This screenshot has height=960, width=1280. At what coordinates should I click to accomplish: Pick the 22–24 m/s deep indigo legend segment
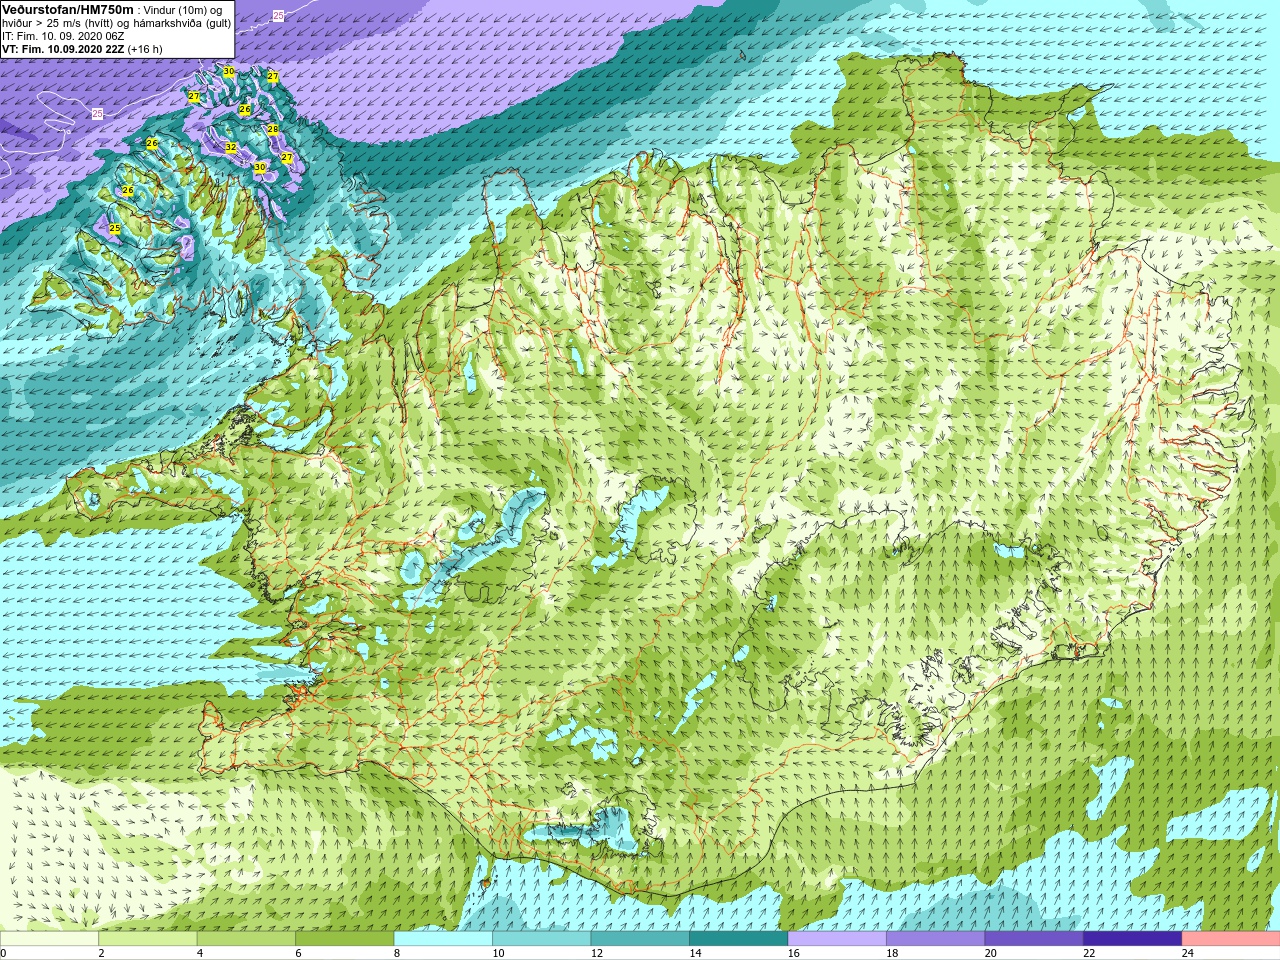pyautogui.click(x=1132, y=939)
